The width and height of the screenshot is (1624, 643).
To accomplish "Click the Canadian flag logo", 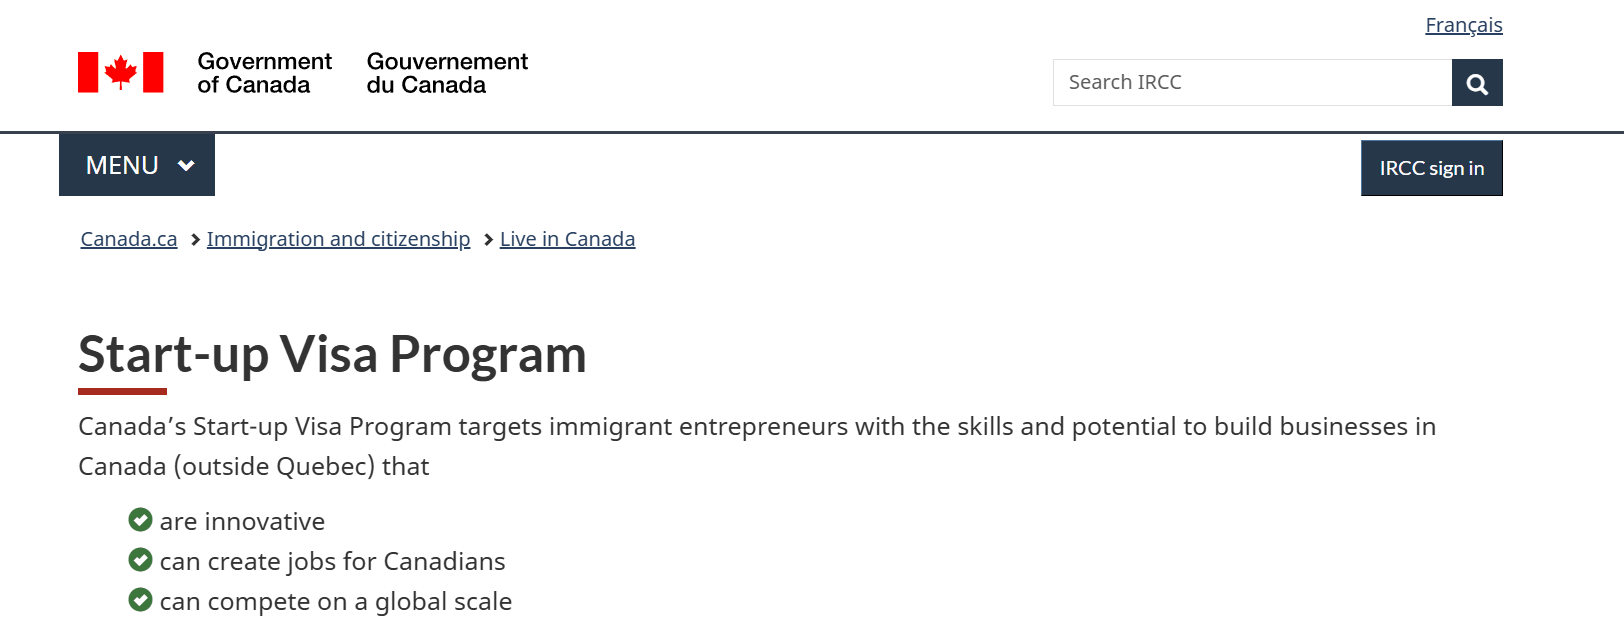I will [123, 70].
